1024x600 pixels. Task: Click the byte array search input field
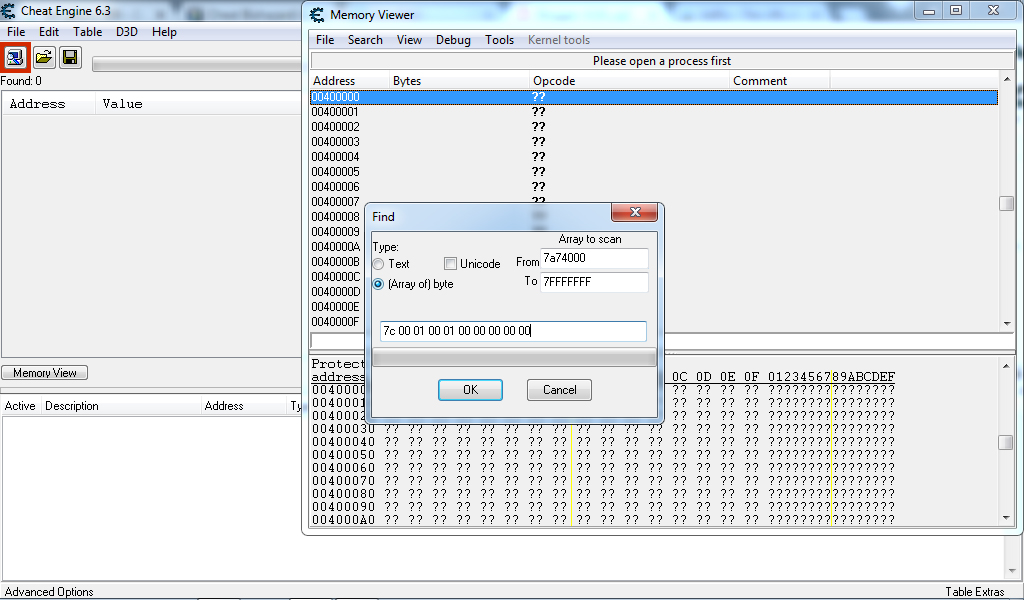[x=513, y=331]
